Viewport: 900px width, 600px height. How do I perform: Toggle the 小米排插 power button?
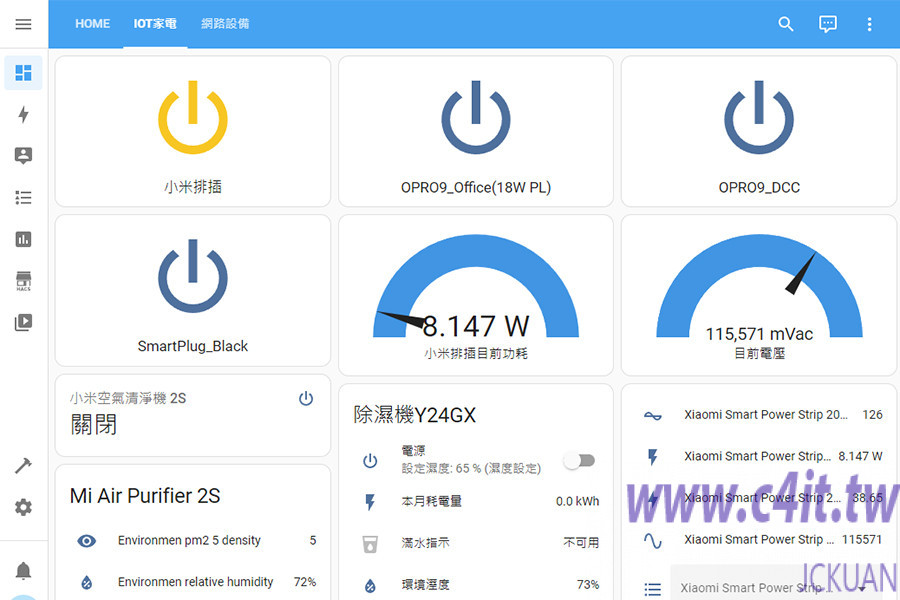tap(193, 117)
